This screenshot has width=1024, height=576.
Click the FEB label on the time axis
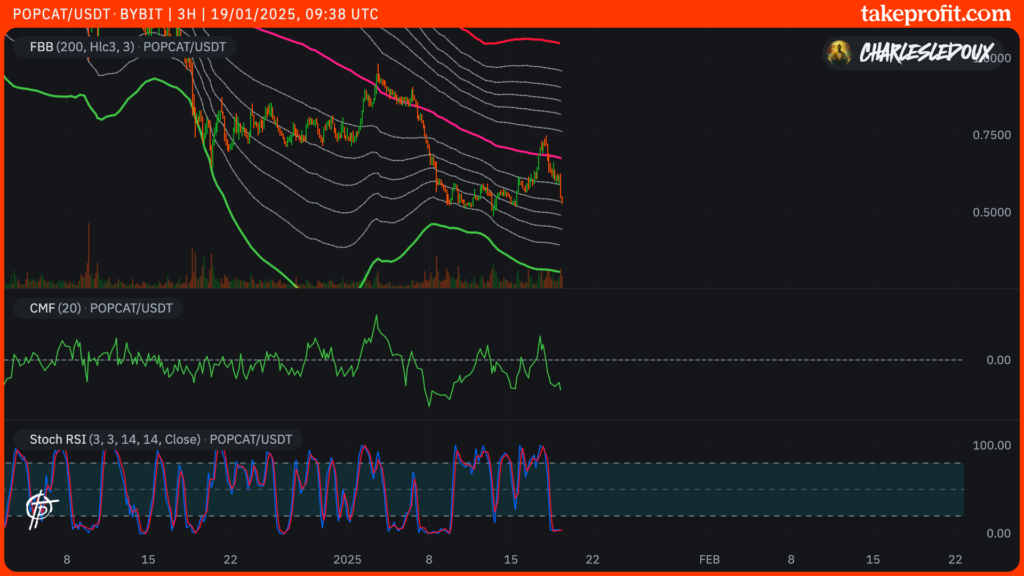click(x=709, y=559)
